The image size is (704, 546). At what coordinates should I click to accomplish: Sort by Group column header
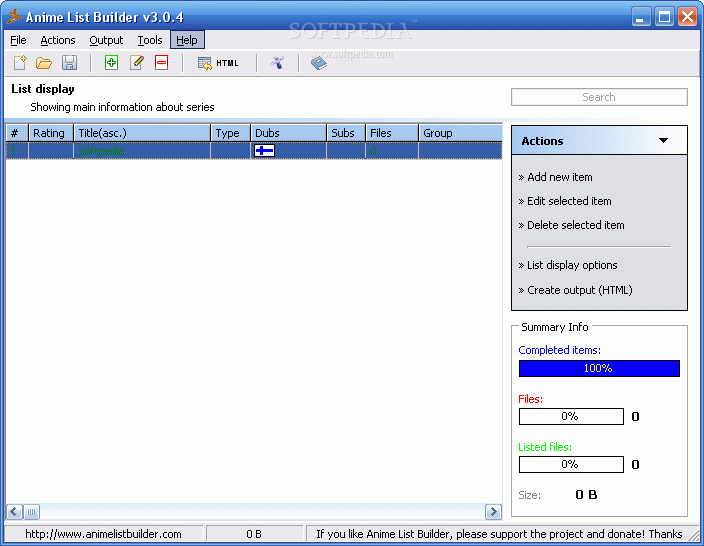(x=461, y=133)
